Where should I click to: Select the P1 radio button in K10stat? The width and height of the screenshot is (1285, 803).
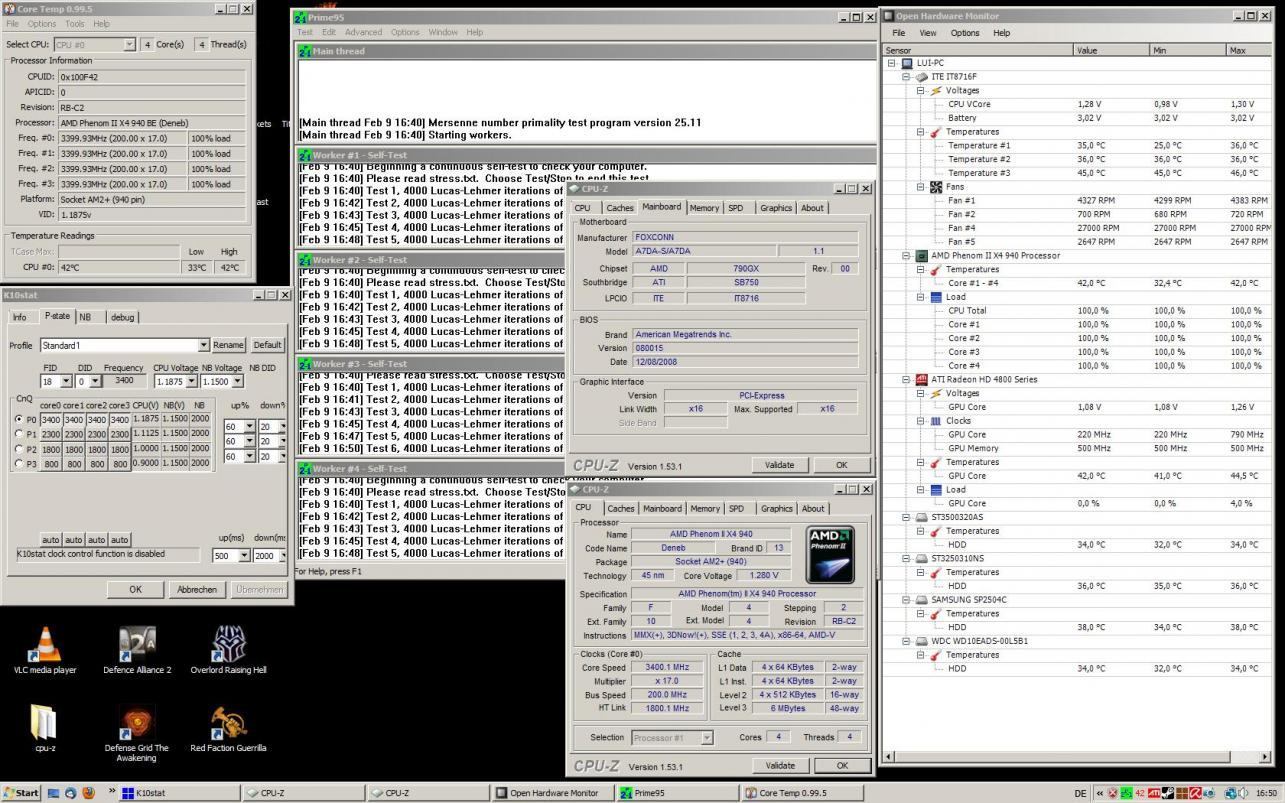pyautogui.click(x=19, y=434)
